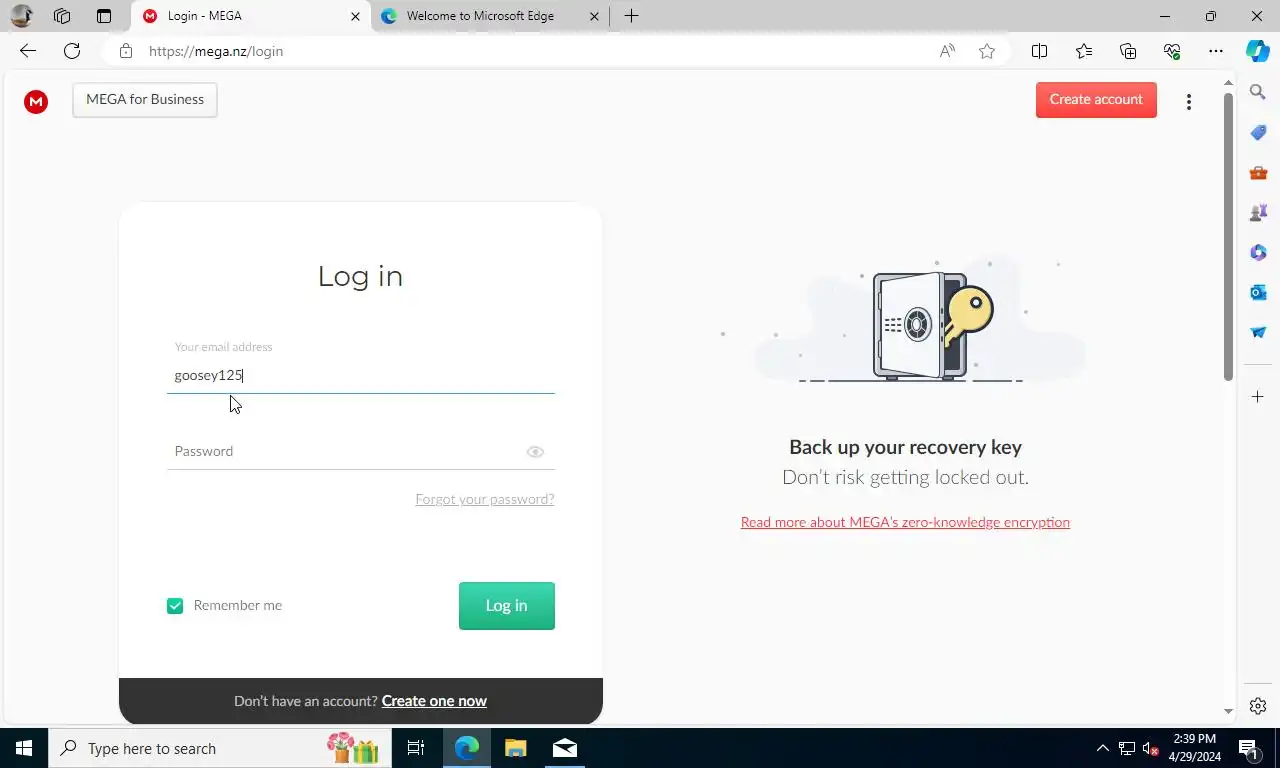Screen dimensions: 1280x768
Task: Open sidebar Tools briefcase icon
Action: 1258,172
